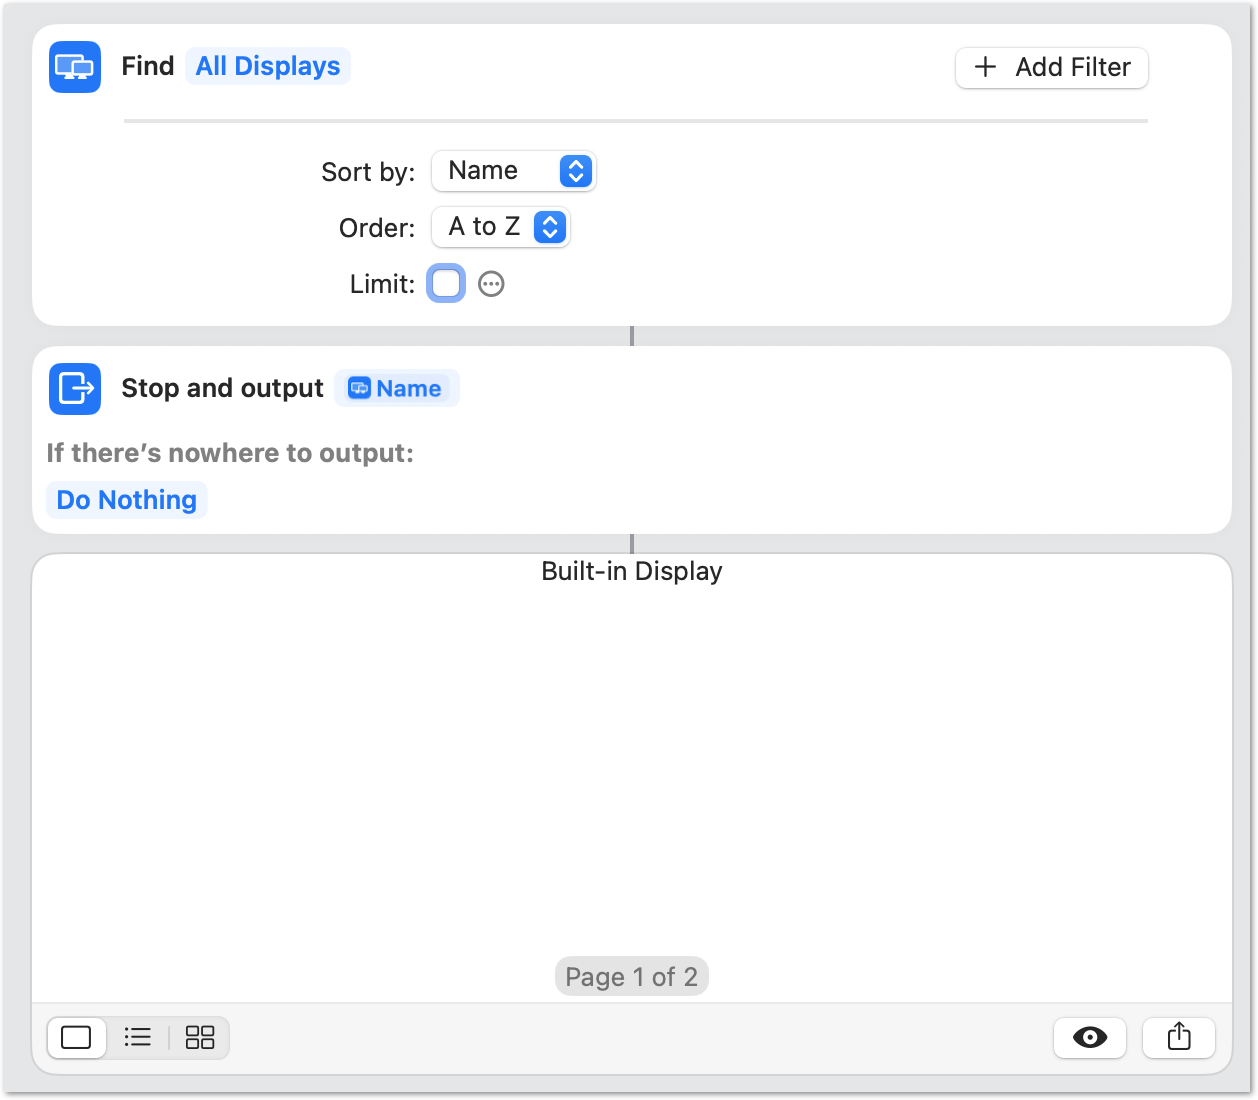This screenshot has height=1100, width=1258.
Task: Click the Built-in Display result text
Action: [632, 572]
